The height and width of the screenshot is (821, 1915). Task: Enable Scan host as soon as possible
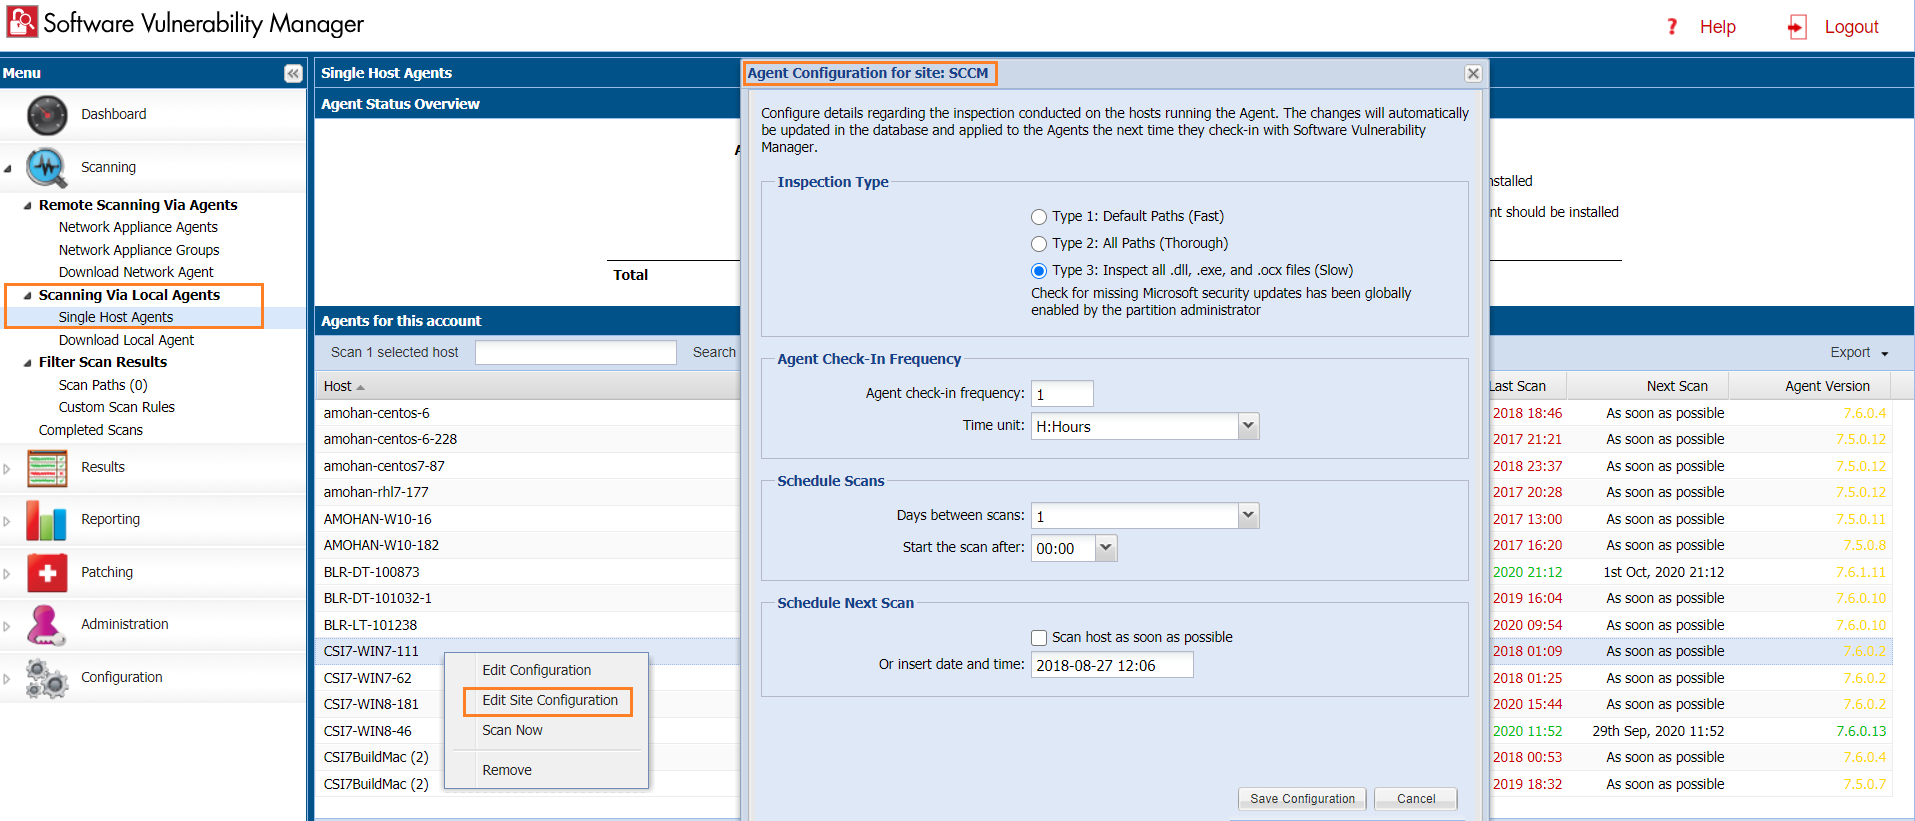[1039, 638]
